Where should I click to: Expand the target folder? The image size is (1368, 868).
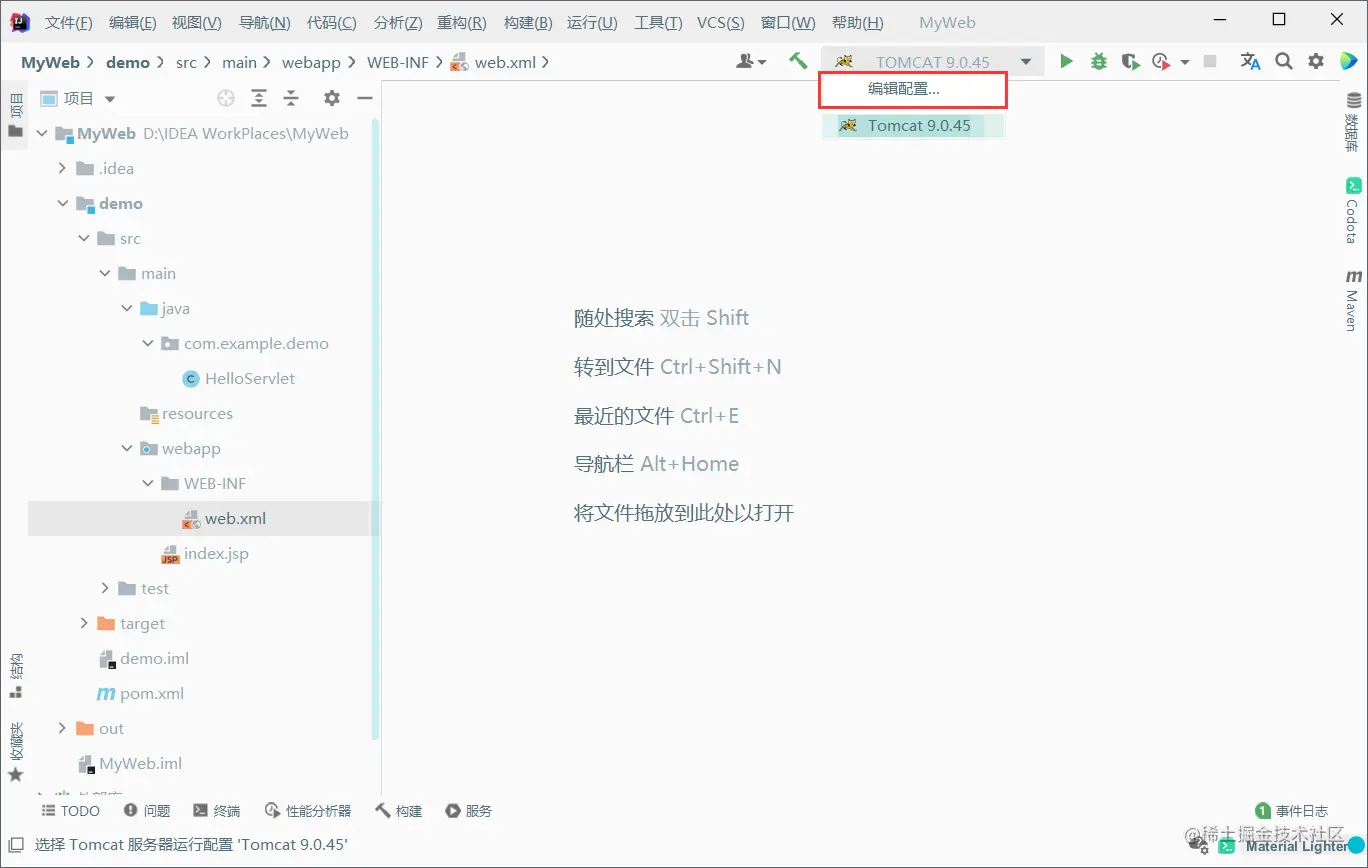click(x=84, y=623)
